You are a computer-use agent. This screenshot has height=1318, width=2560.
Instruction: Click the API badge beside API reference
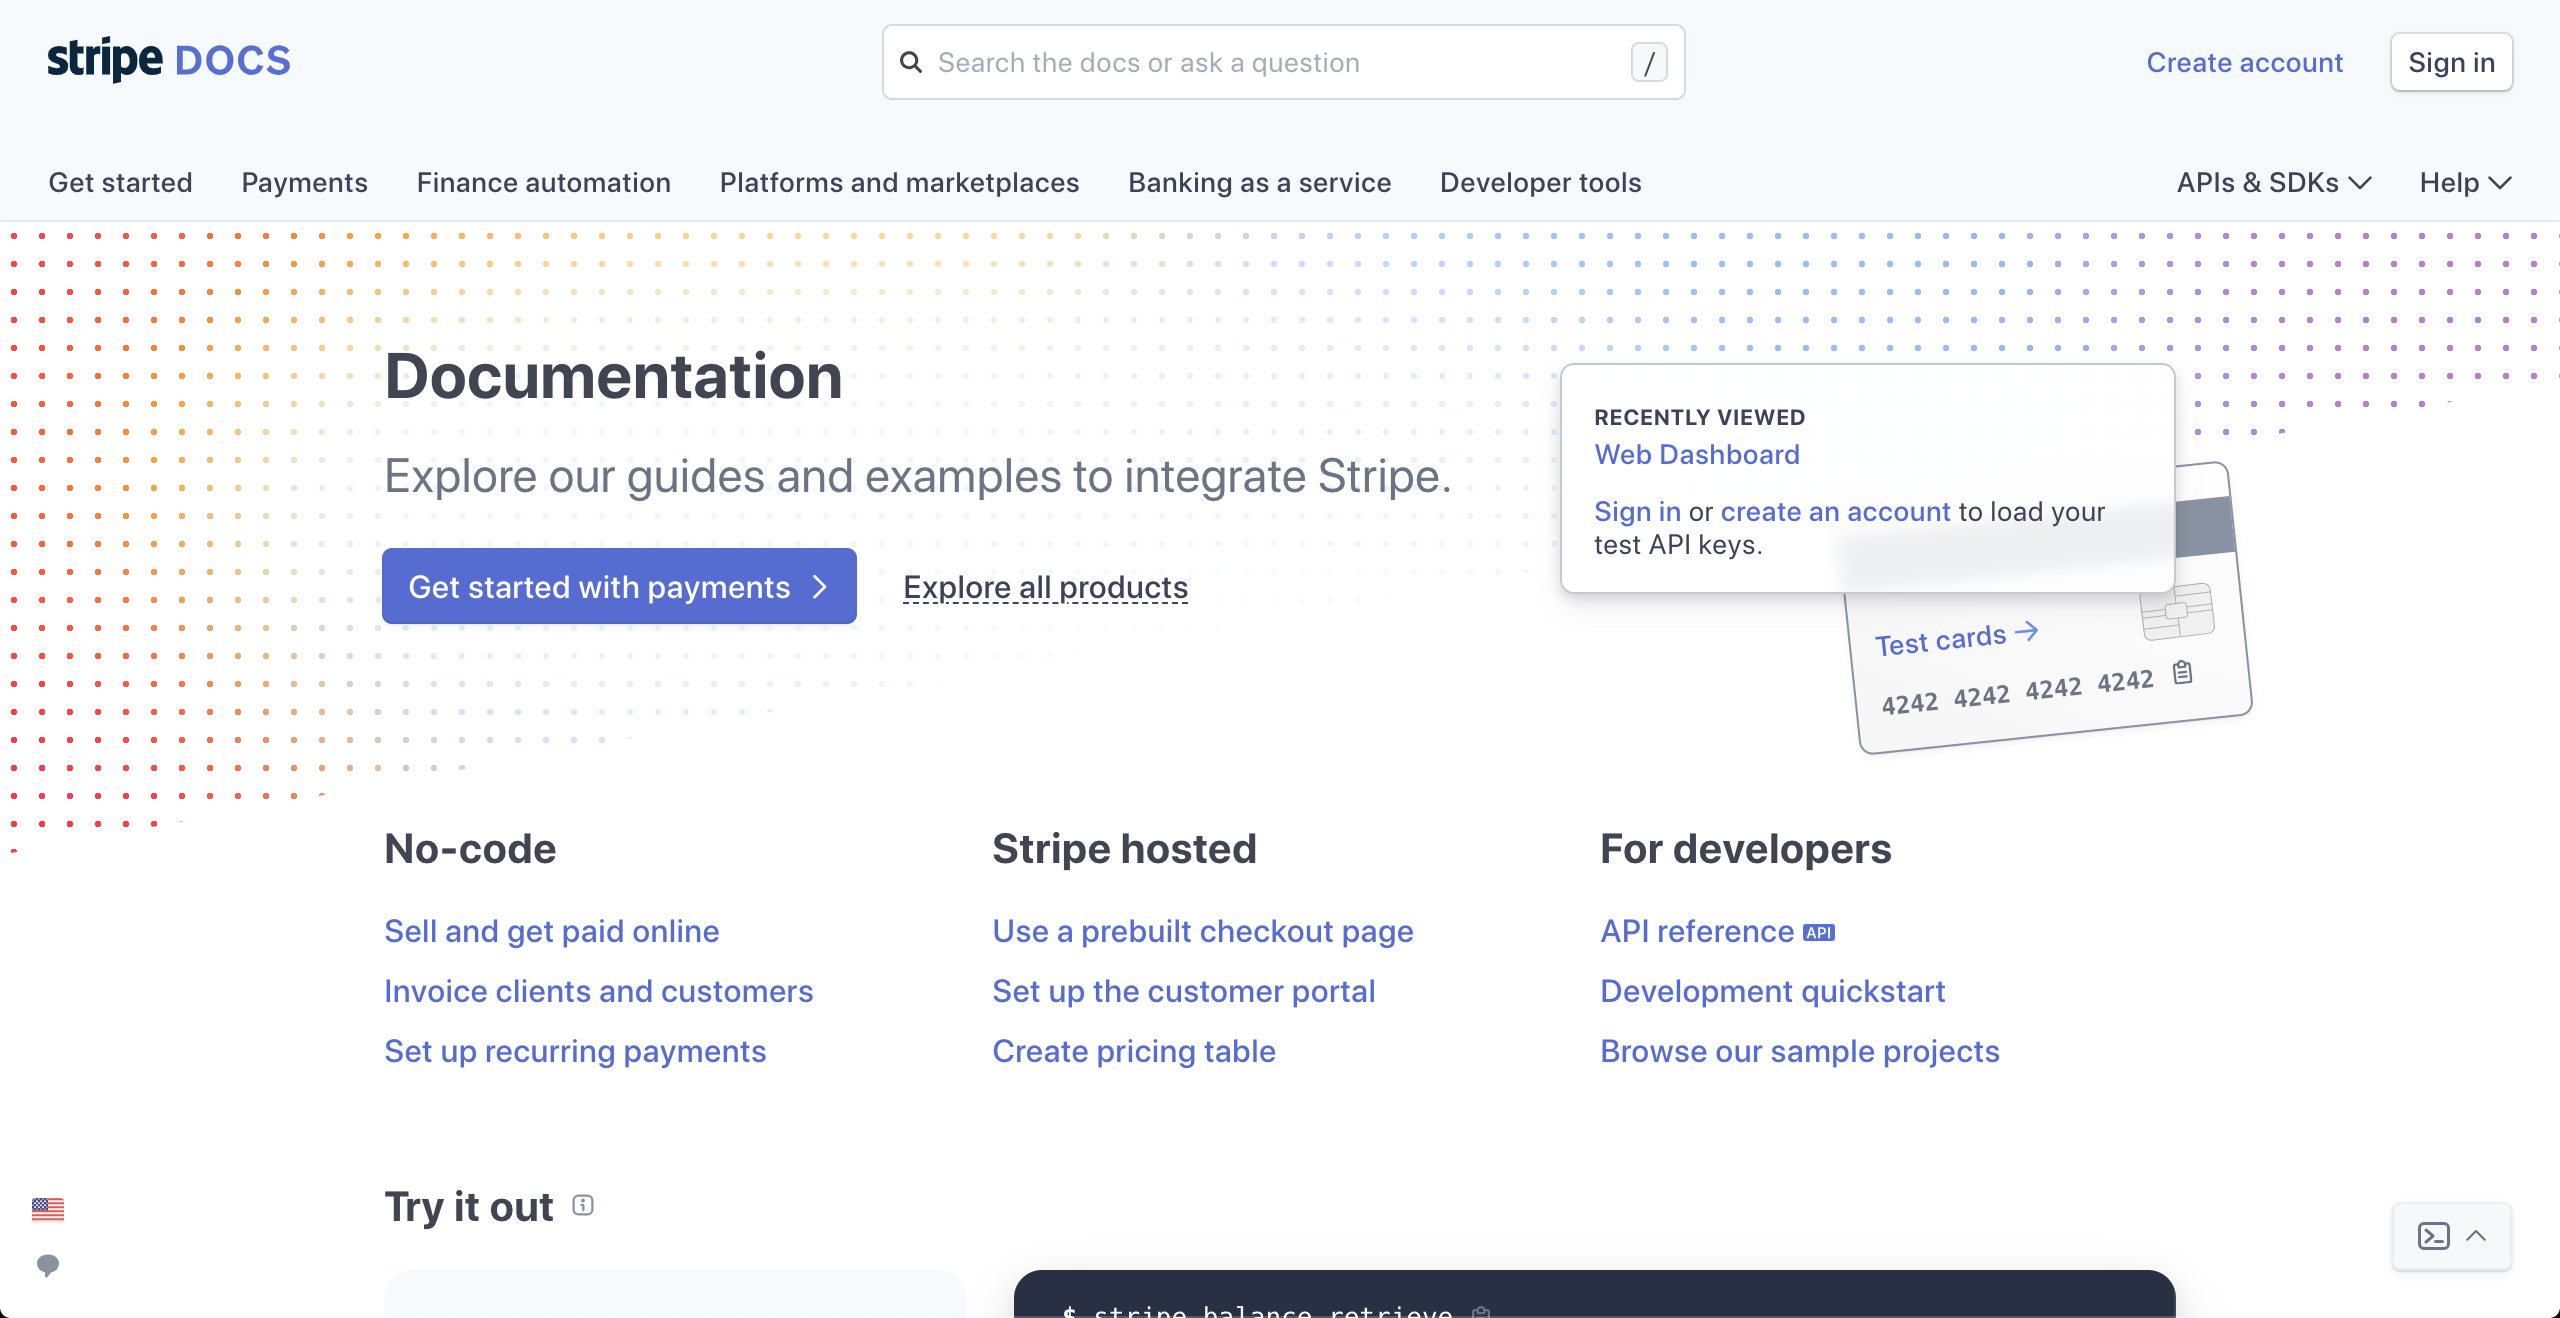click(x=1819, y=932)
